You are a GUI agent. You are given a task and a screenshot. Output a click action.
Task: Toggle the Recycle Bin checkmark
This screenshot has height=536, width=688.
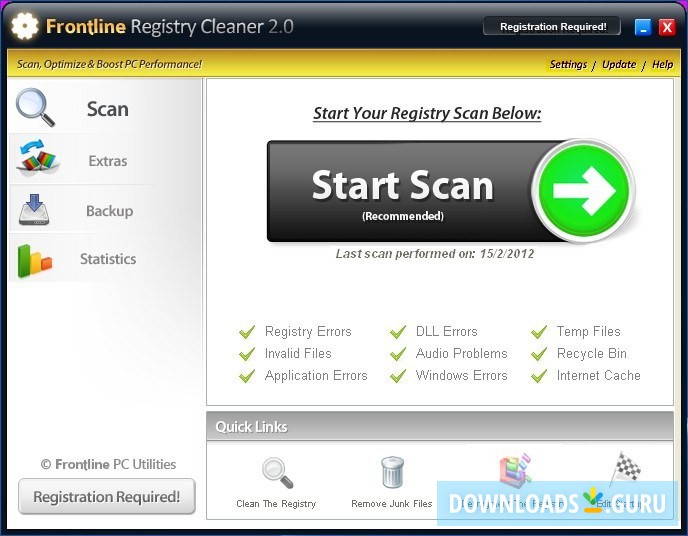pos(539,354)
